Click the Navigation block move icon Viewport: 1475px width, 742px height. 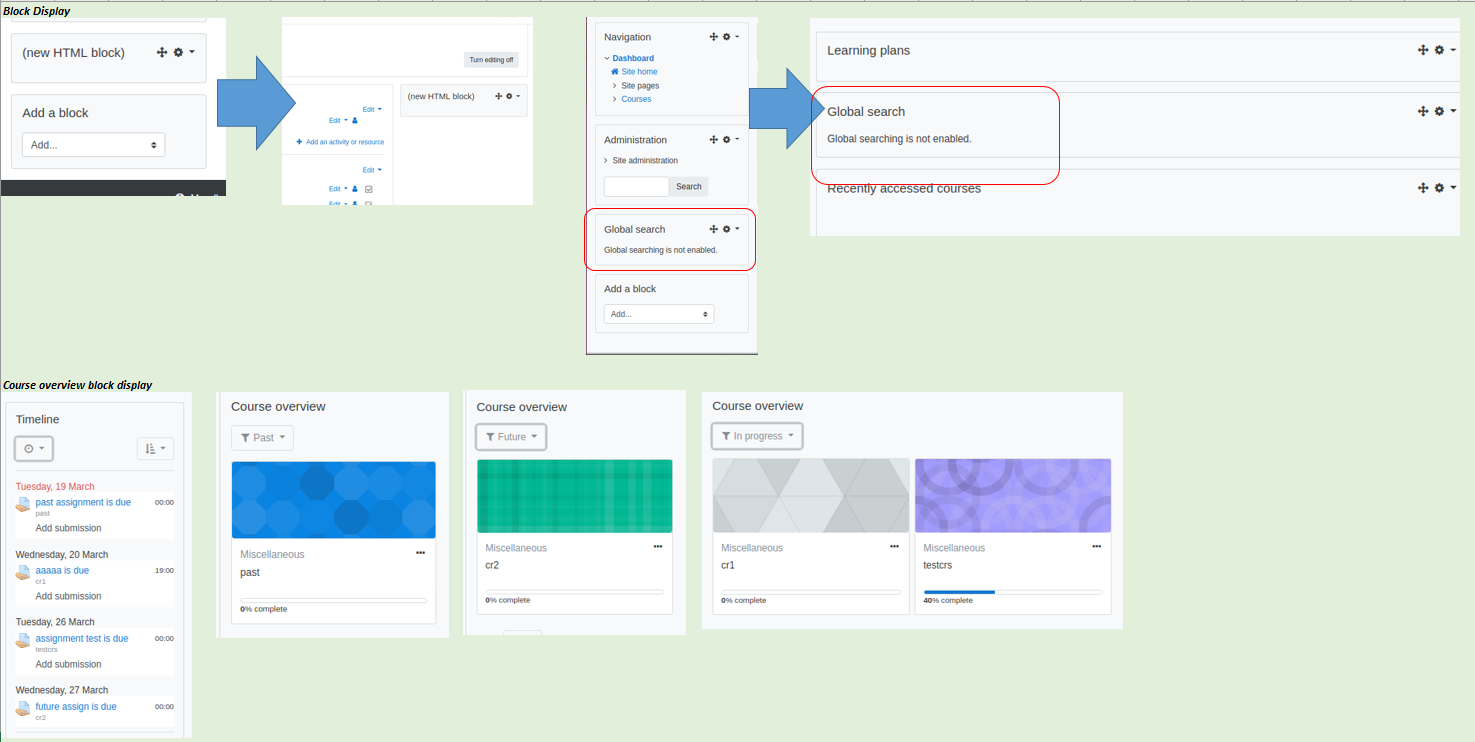tap(714, 36)
